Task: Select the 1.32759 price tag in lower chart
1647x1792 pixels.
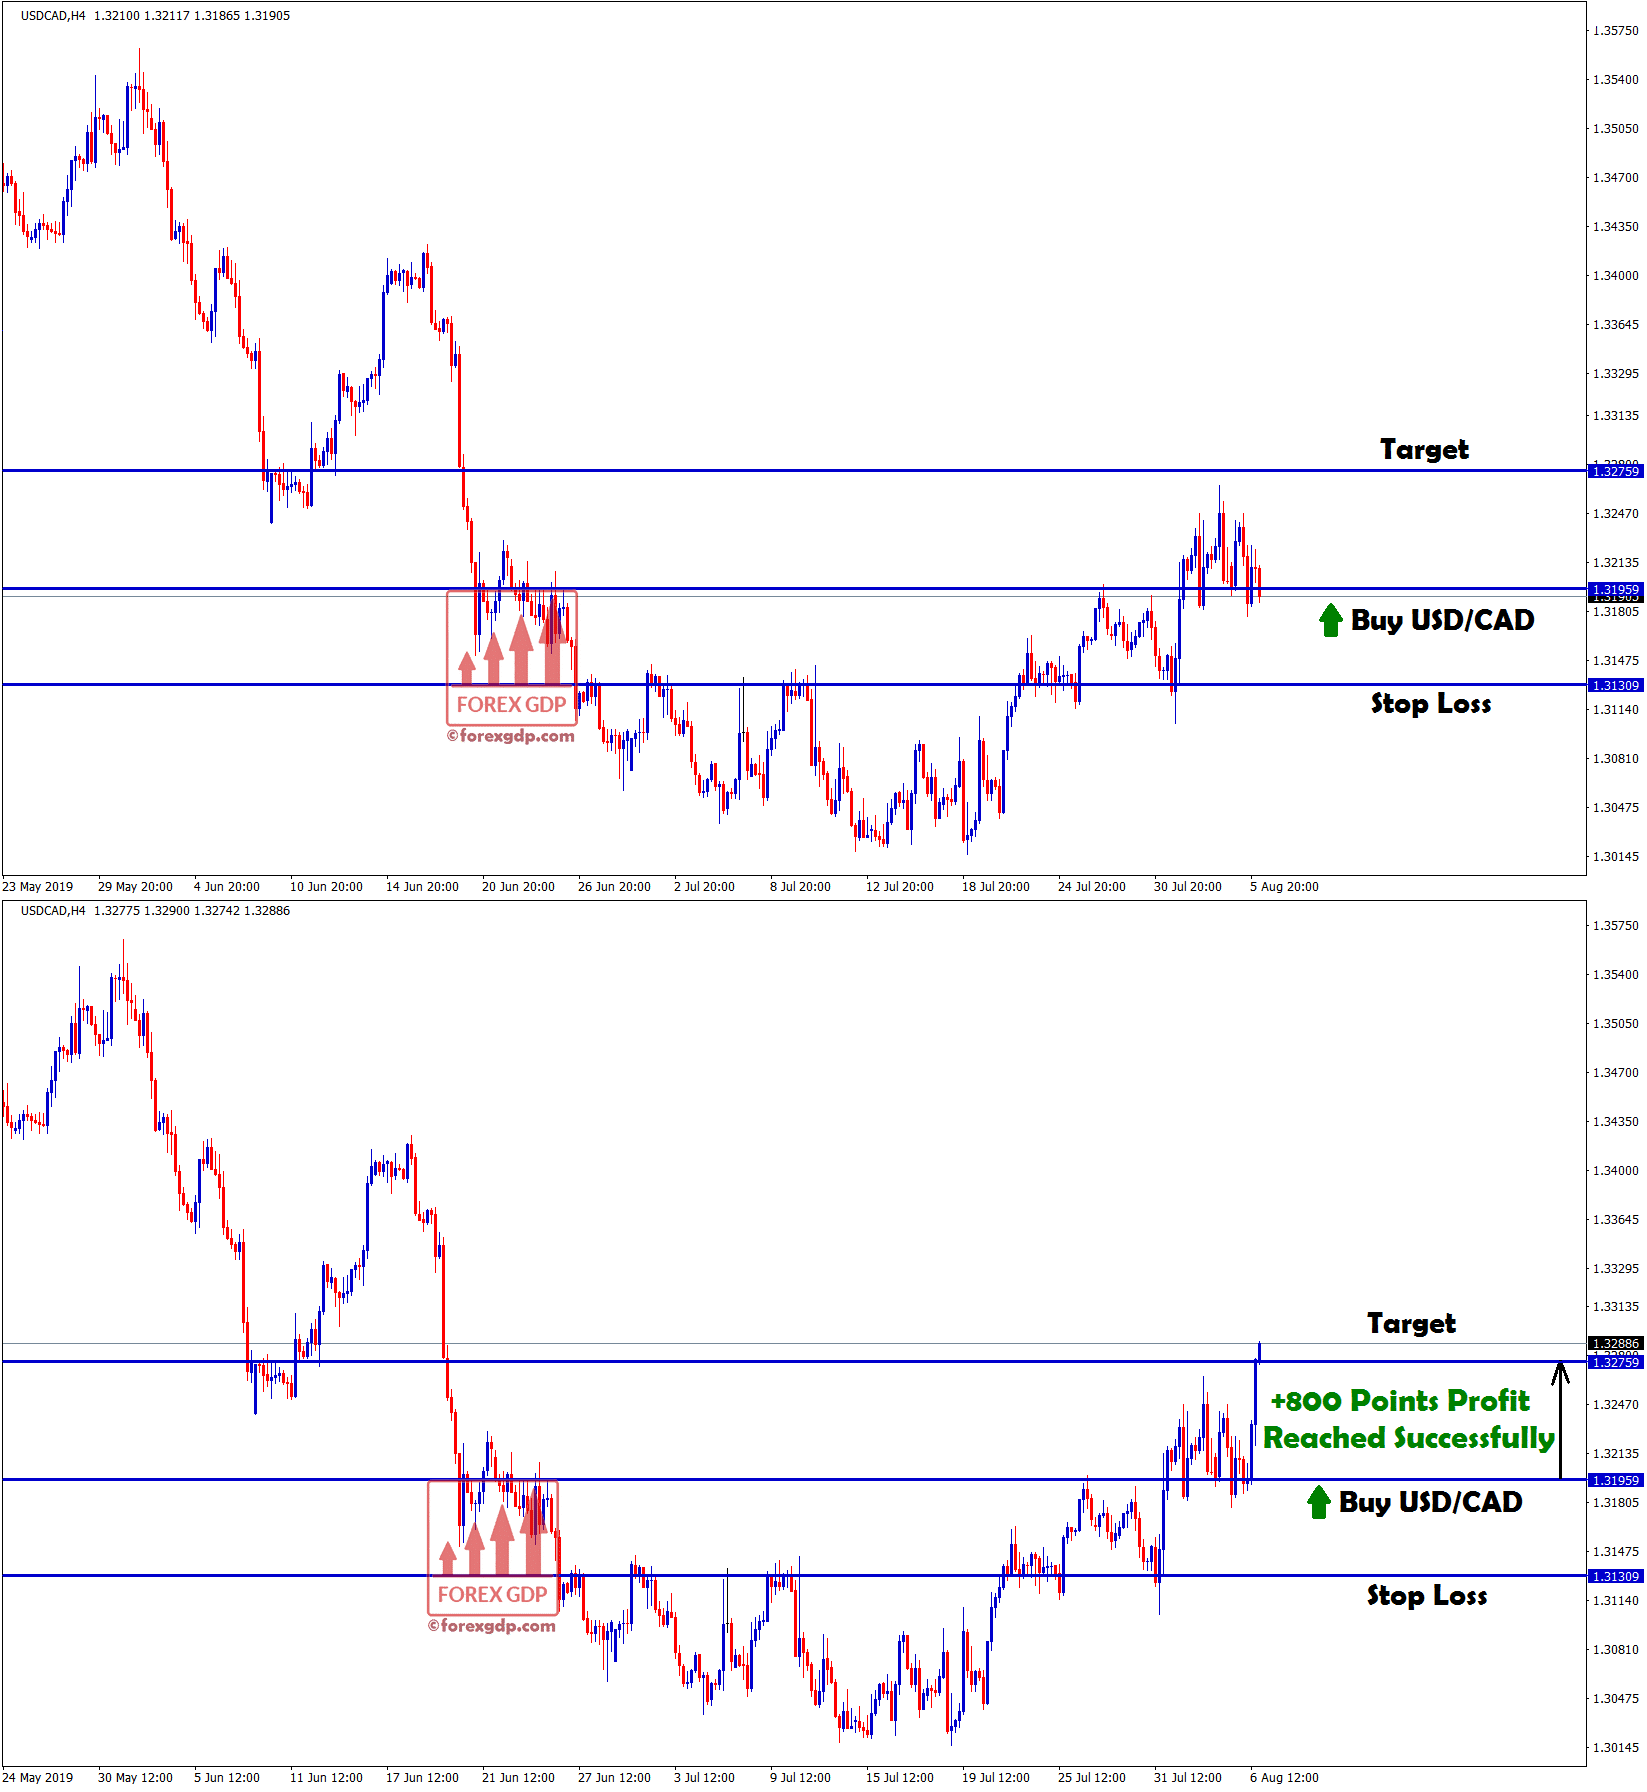Action: (x=1615, y=1362)
